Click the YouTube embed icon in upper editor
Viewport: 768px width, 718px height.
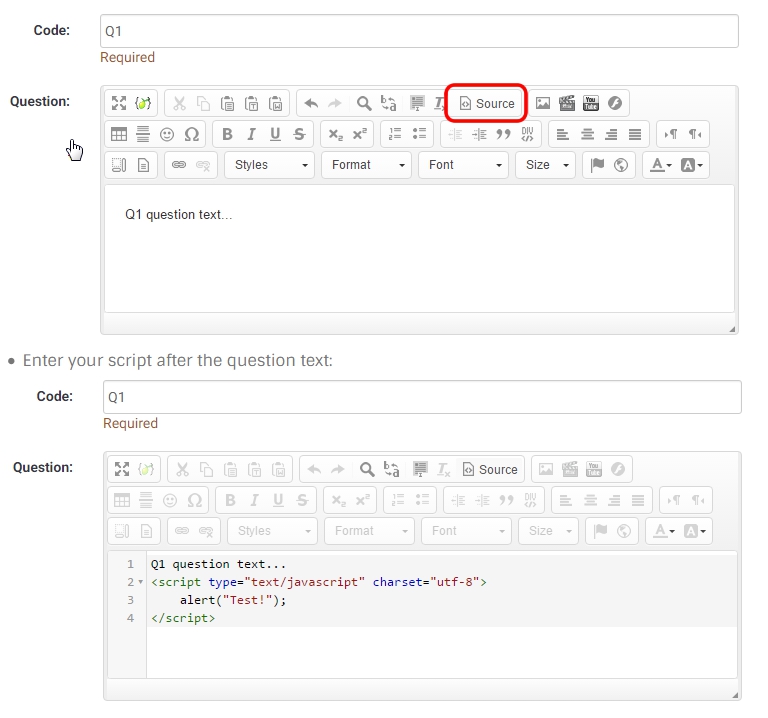pos(591,103)
